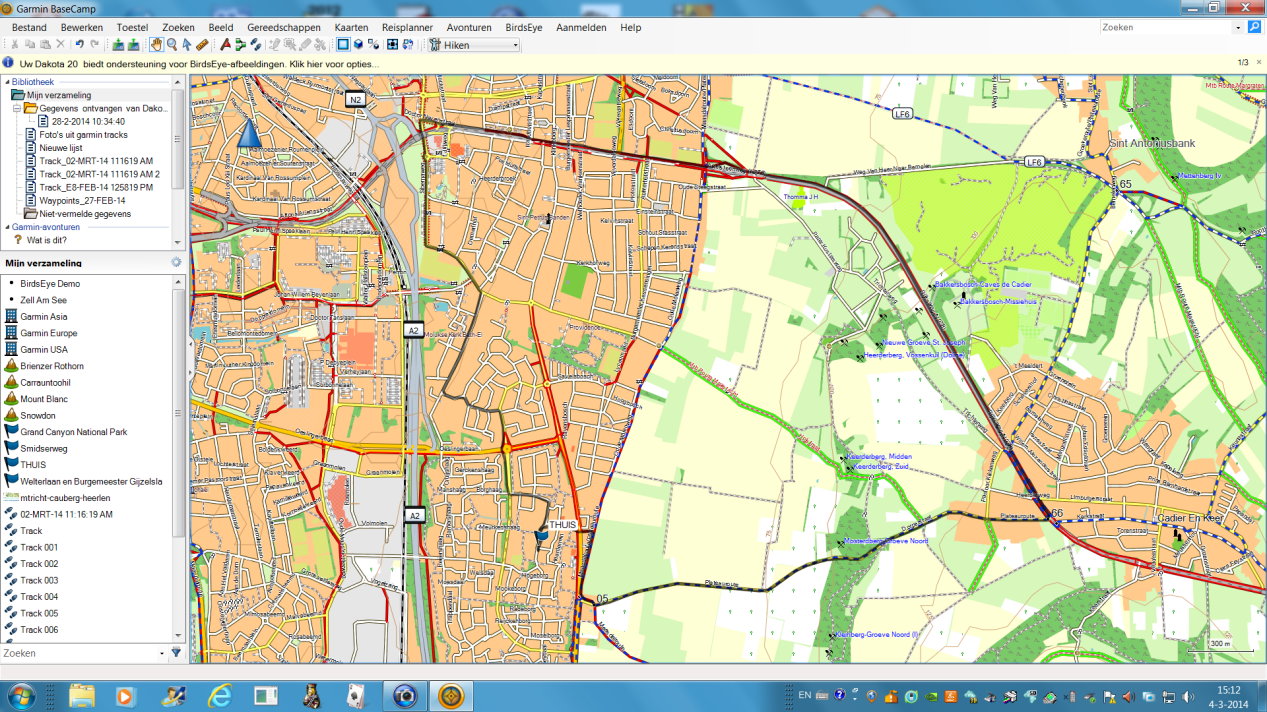Select 'Smidserweg' waypoint entry
This screenshot has width=1267, height=712.
[x=44, y=449]
